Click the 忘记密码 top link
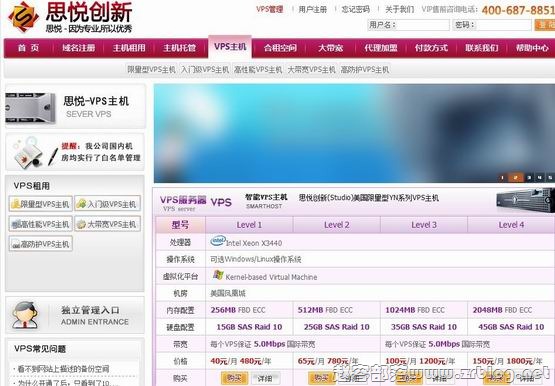 click(355, 10)
